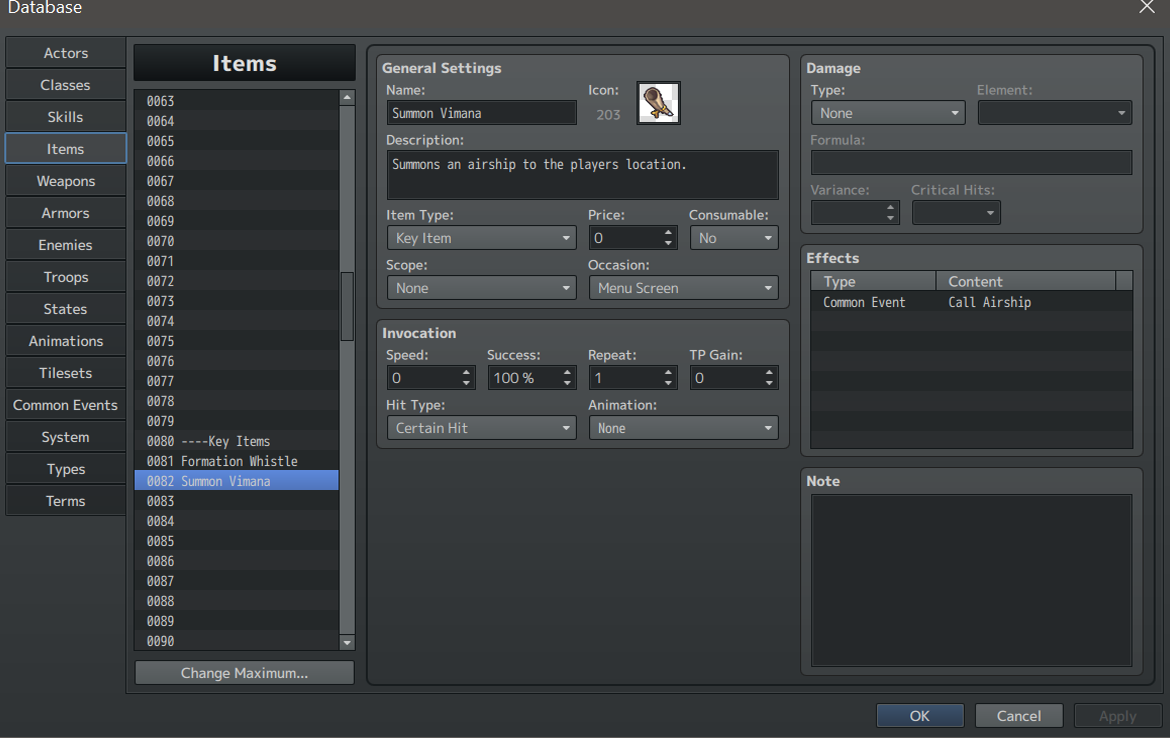Click the Price stepper up arrow
This screenshot has width=1170, height=738.
[x=668, y=233]
